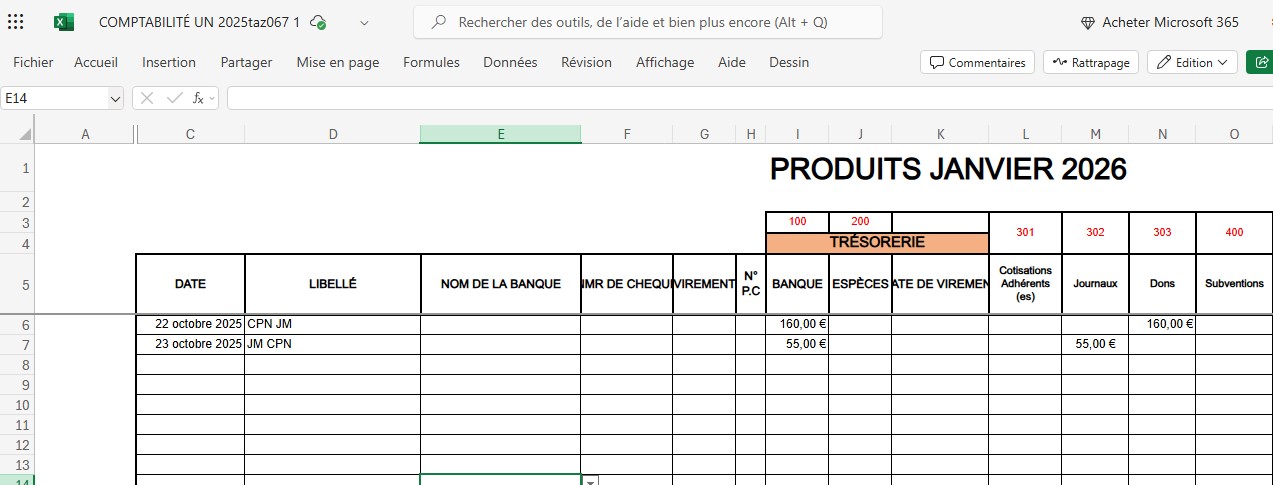The height and width of the screenshot is (485, 1273).
Task: Open the Edition mode dropdown
Action: pyautogui.click(x=1192, y=62)
